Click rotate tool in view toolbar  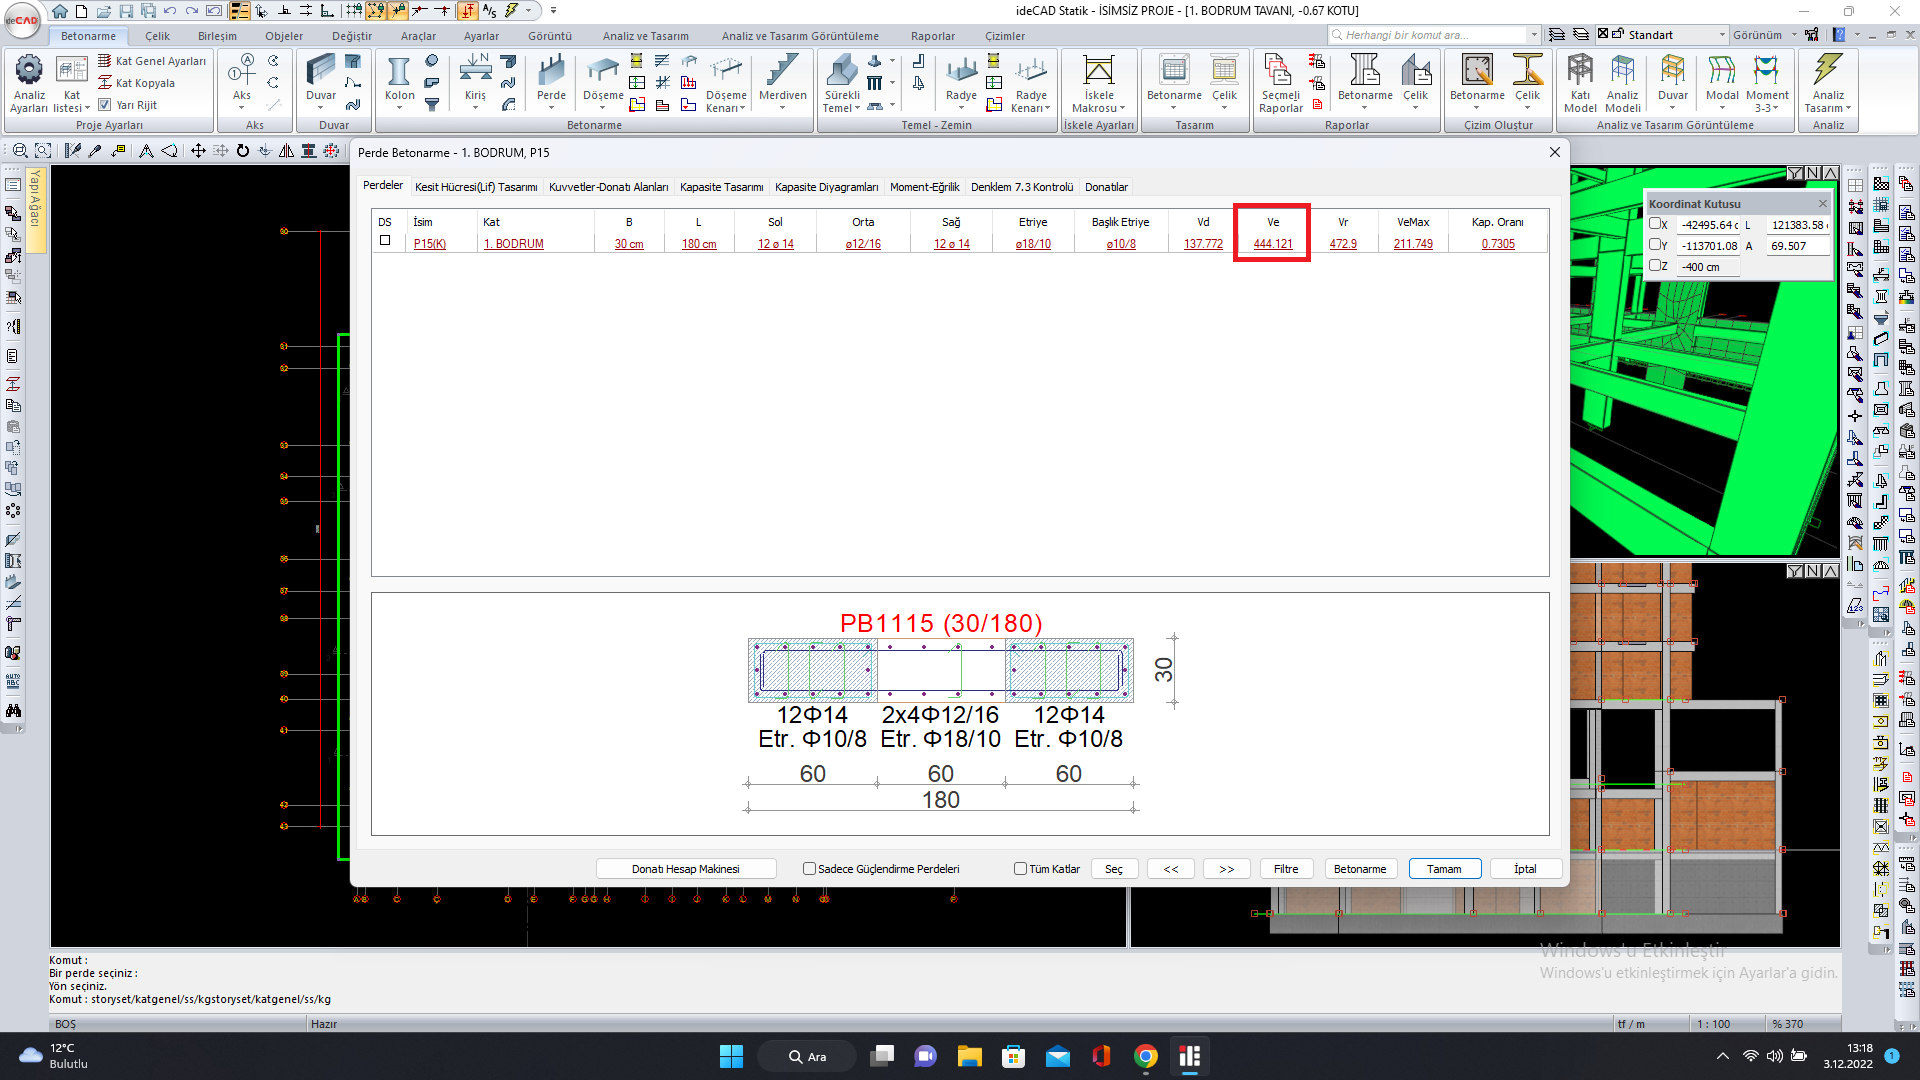point(242,151)
